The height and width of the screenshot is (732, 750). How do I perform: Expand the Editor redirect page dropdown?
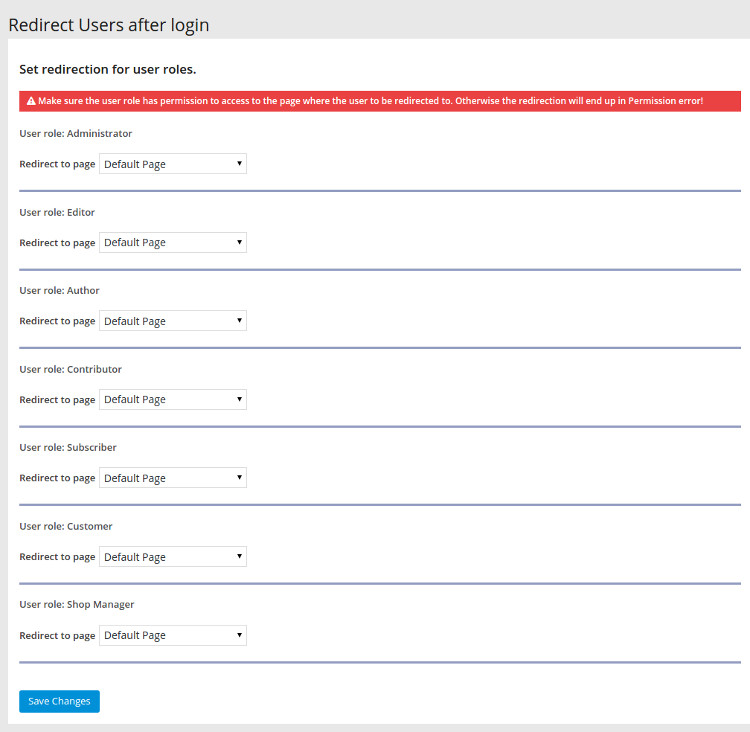coord(173,243)
